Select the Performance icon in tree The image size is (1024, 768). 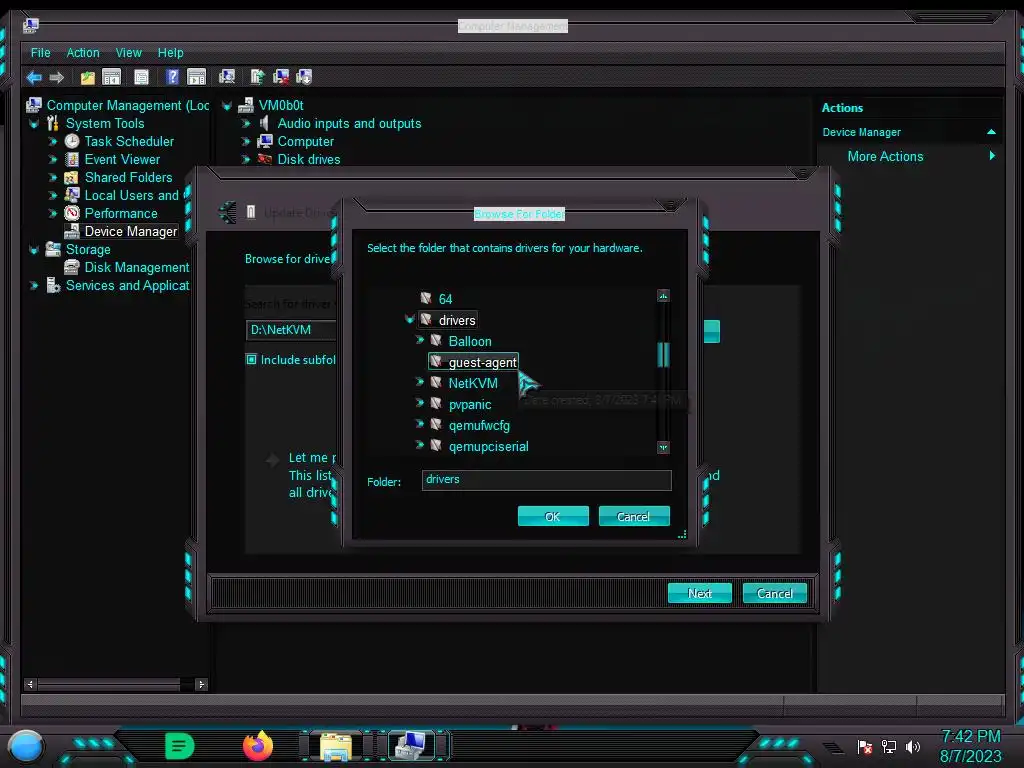click(x=72, y=213)
